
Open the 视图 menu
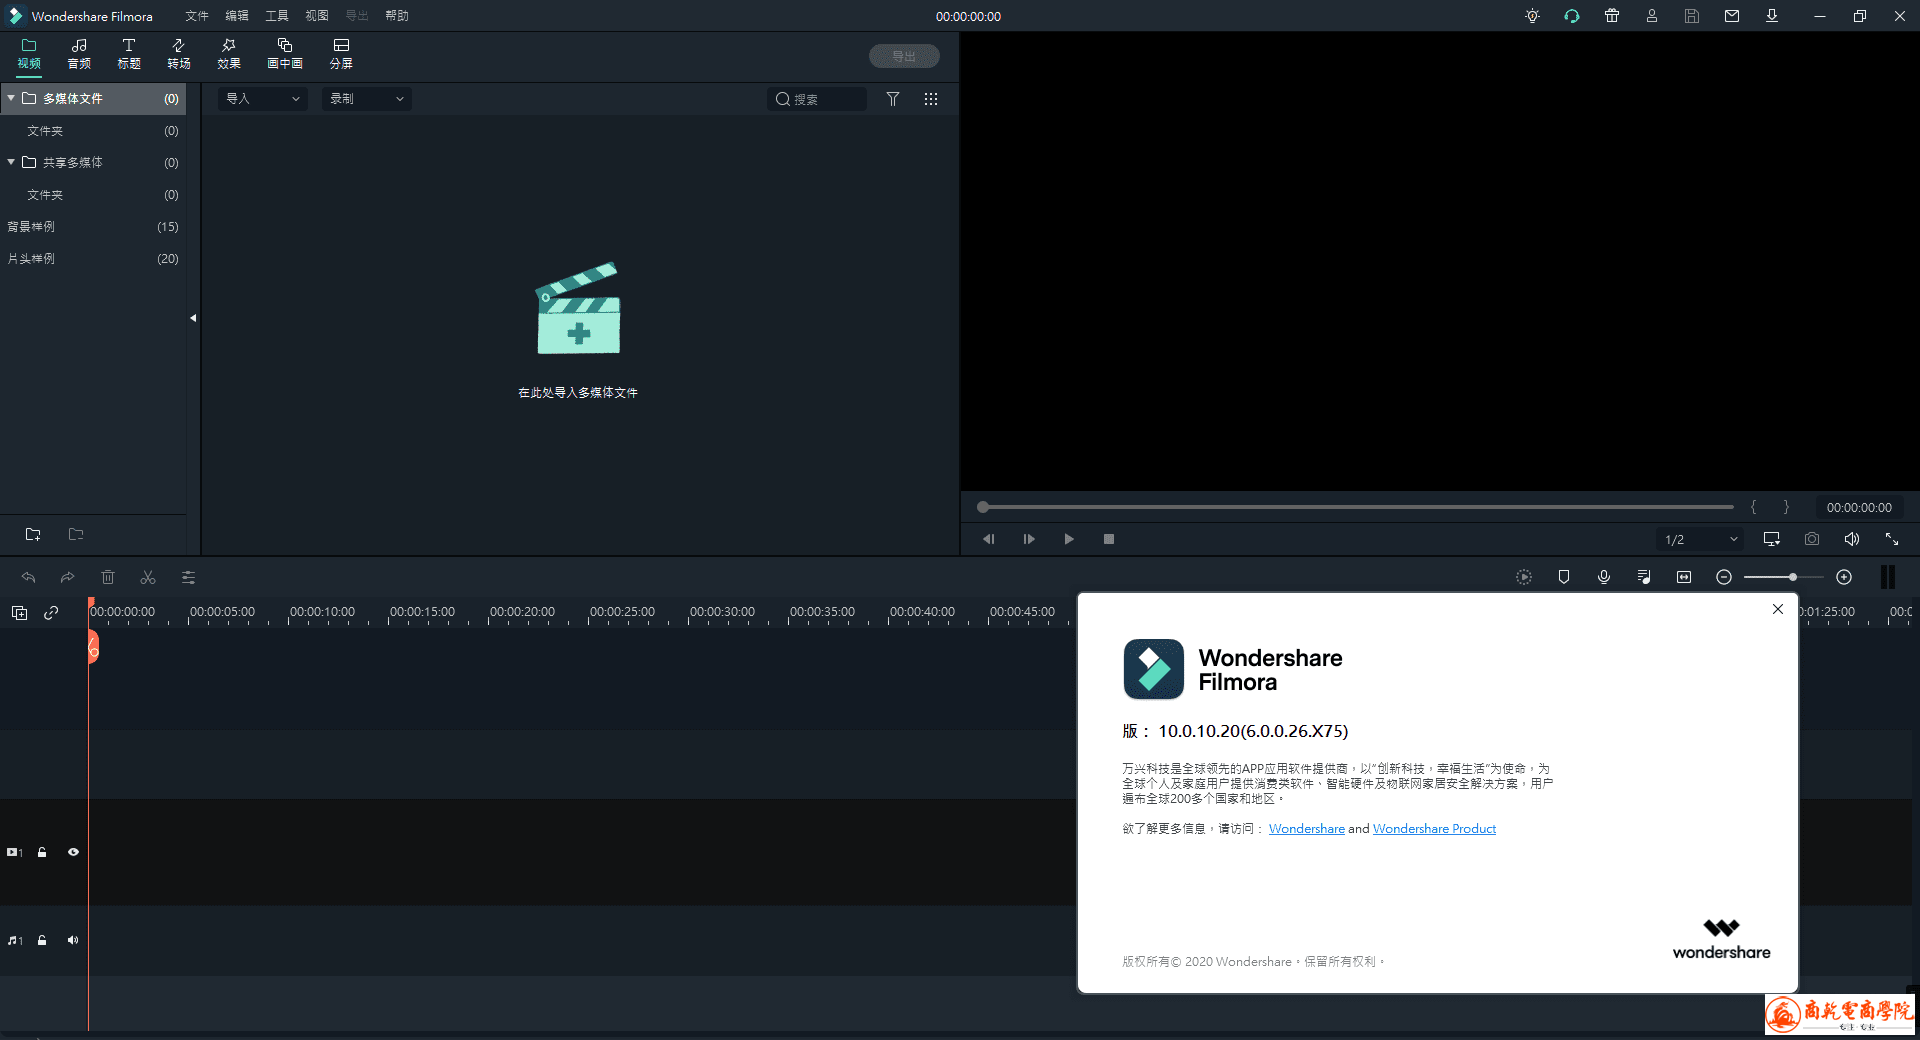pyautogui.click(x=317, y=16)
